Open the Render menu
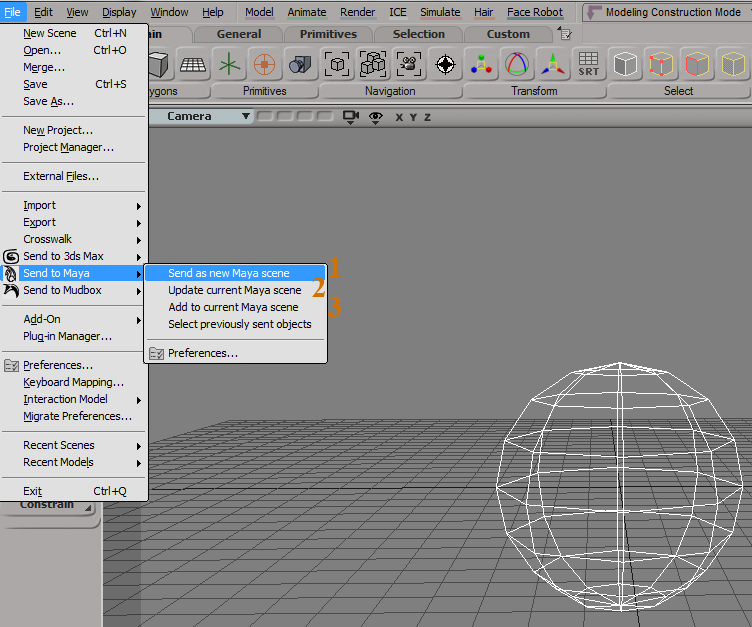Screen dimensions: 752x627 [x=357, y=12]
